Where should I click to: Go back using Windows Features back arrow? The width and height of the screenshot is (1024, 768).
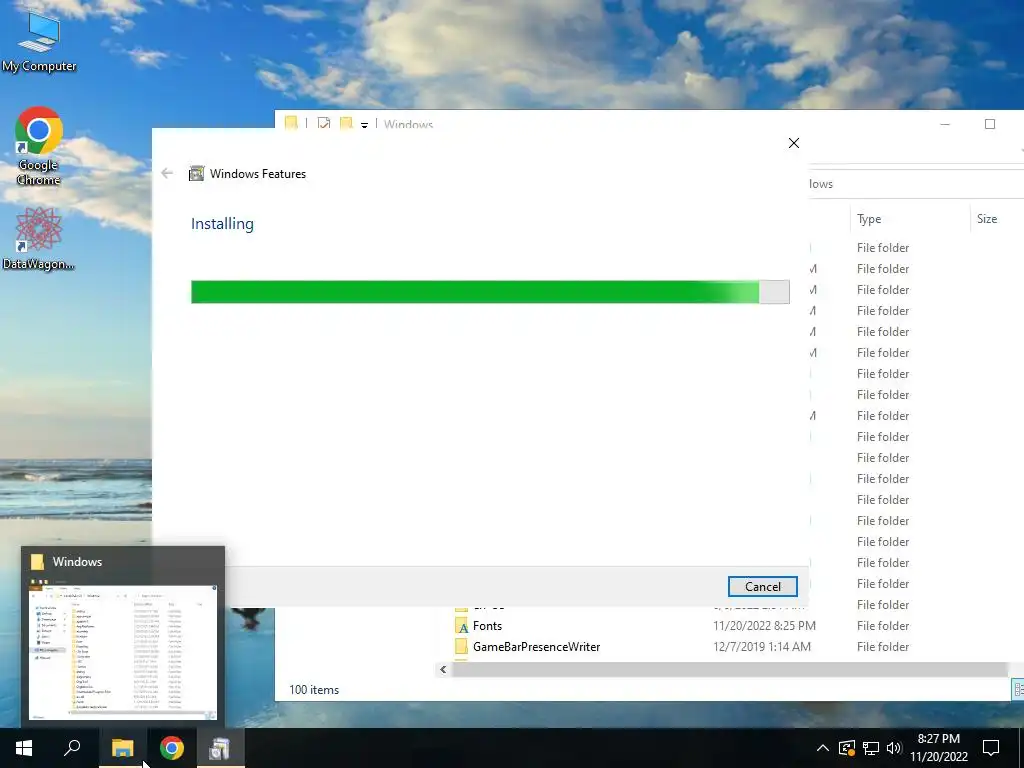[x=167, y=173]
